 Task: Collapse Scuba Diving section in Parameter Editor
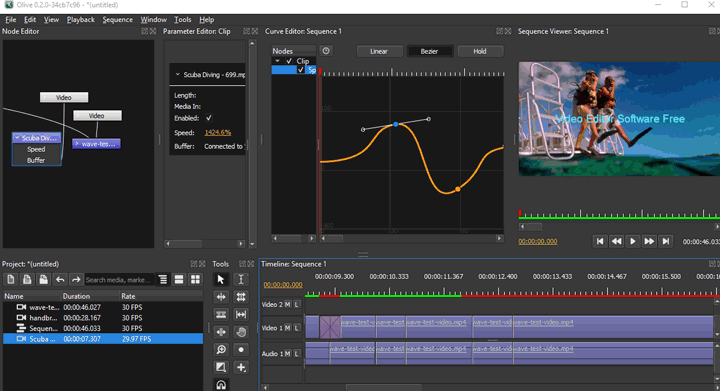click(x=178, y=74)
